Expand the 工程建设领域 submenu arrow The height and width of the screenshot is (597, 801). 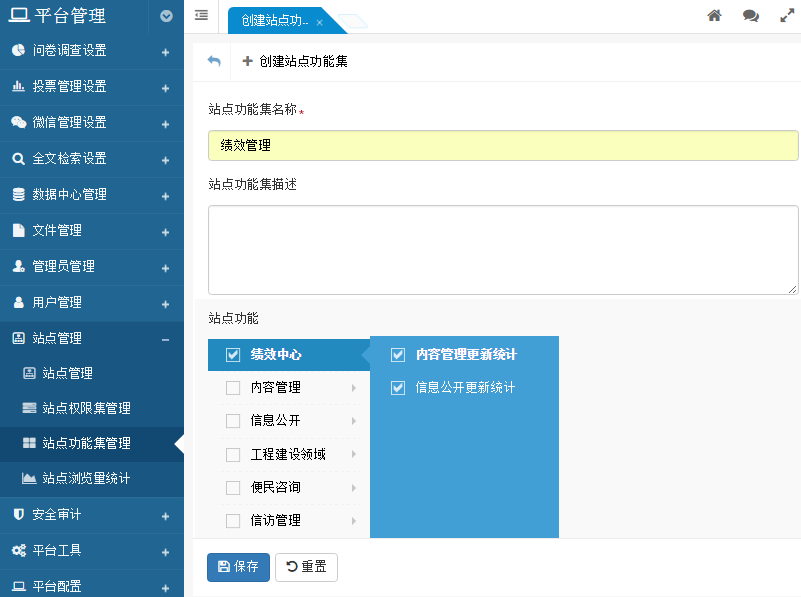click(x=353, y=455)
